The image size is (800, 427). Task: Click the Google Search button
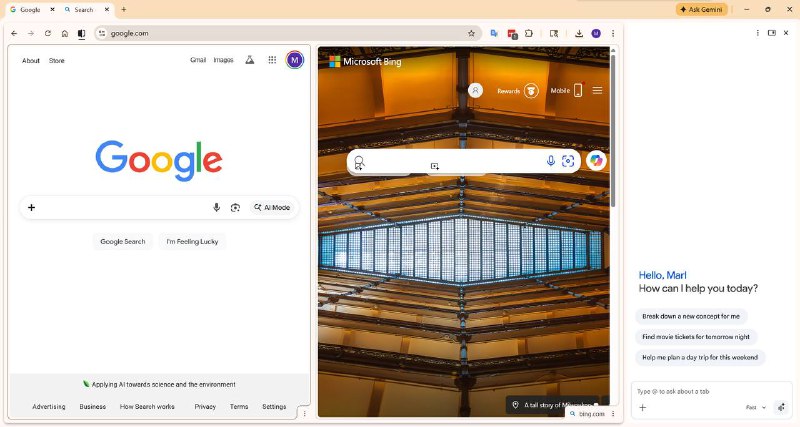click(122, 241)
